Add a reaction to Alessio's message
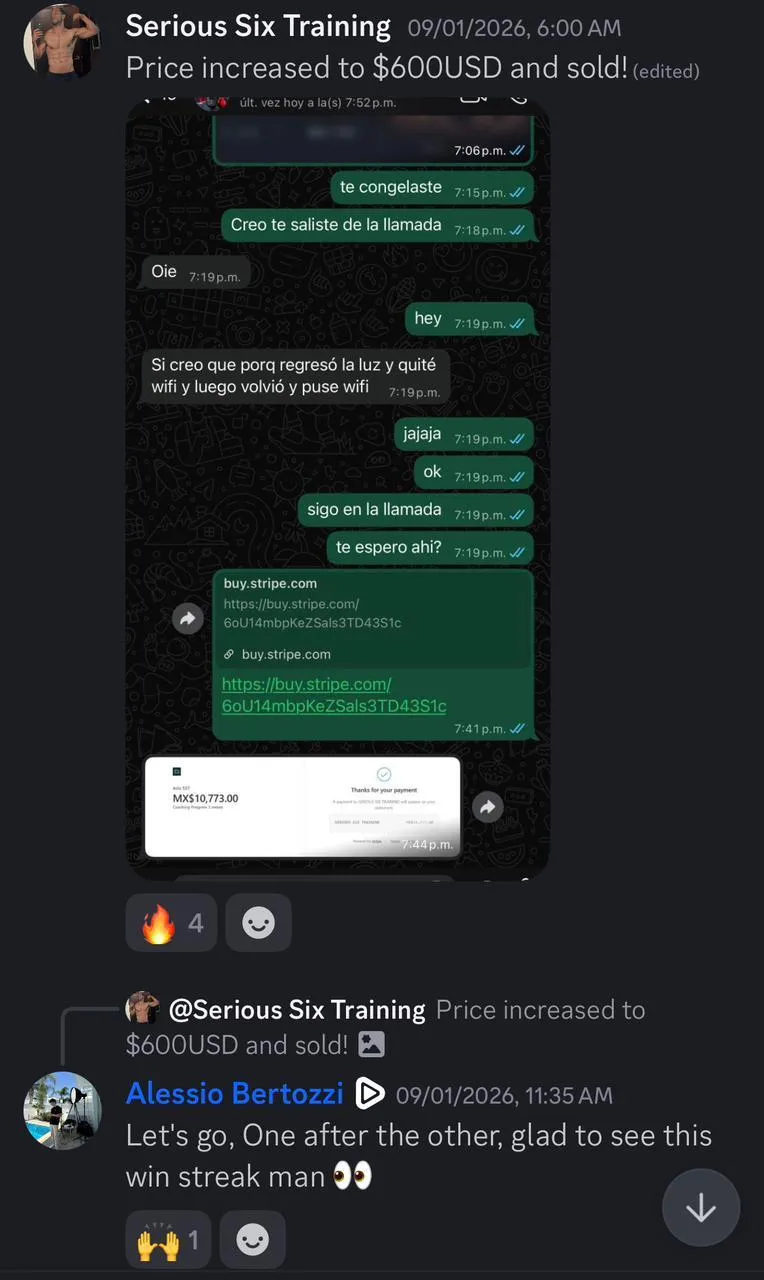The height and width of the screenshot is (1280, 764). point(252,1240)
